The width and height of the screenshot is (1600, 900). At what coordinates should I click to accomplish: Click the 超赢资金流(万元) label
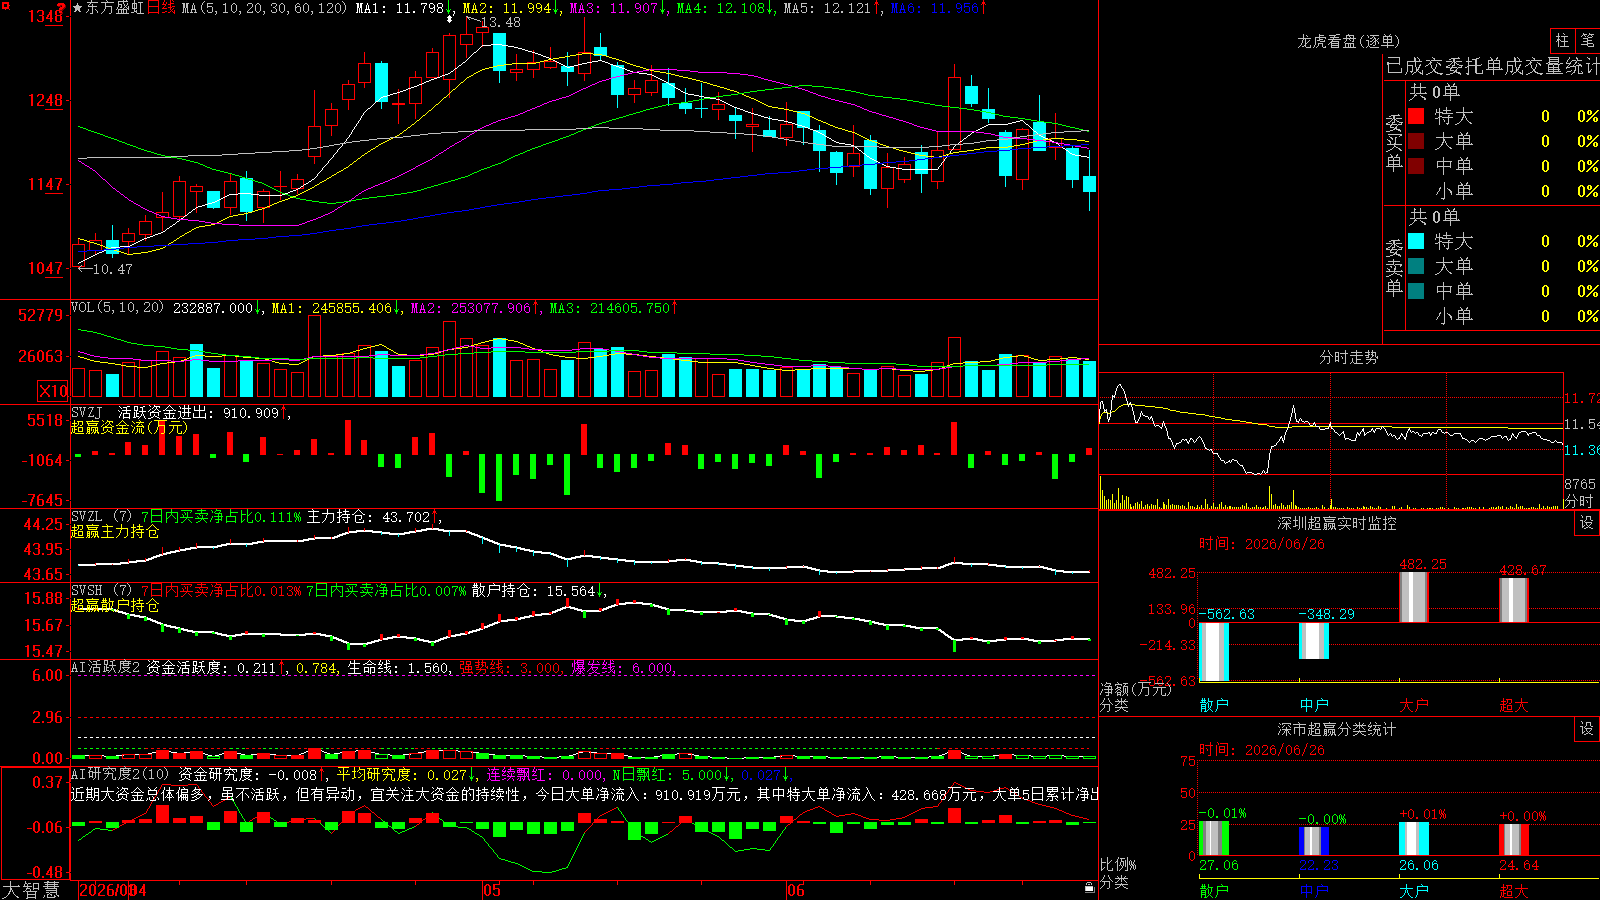[129, 428]
